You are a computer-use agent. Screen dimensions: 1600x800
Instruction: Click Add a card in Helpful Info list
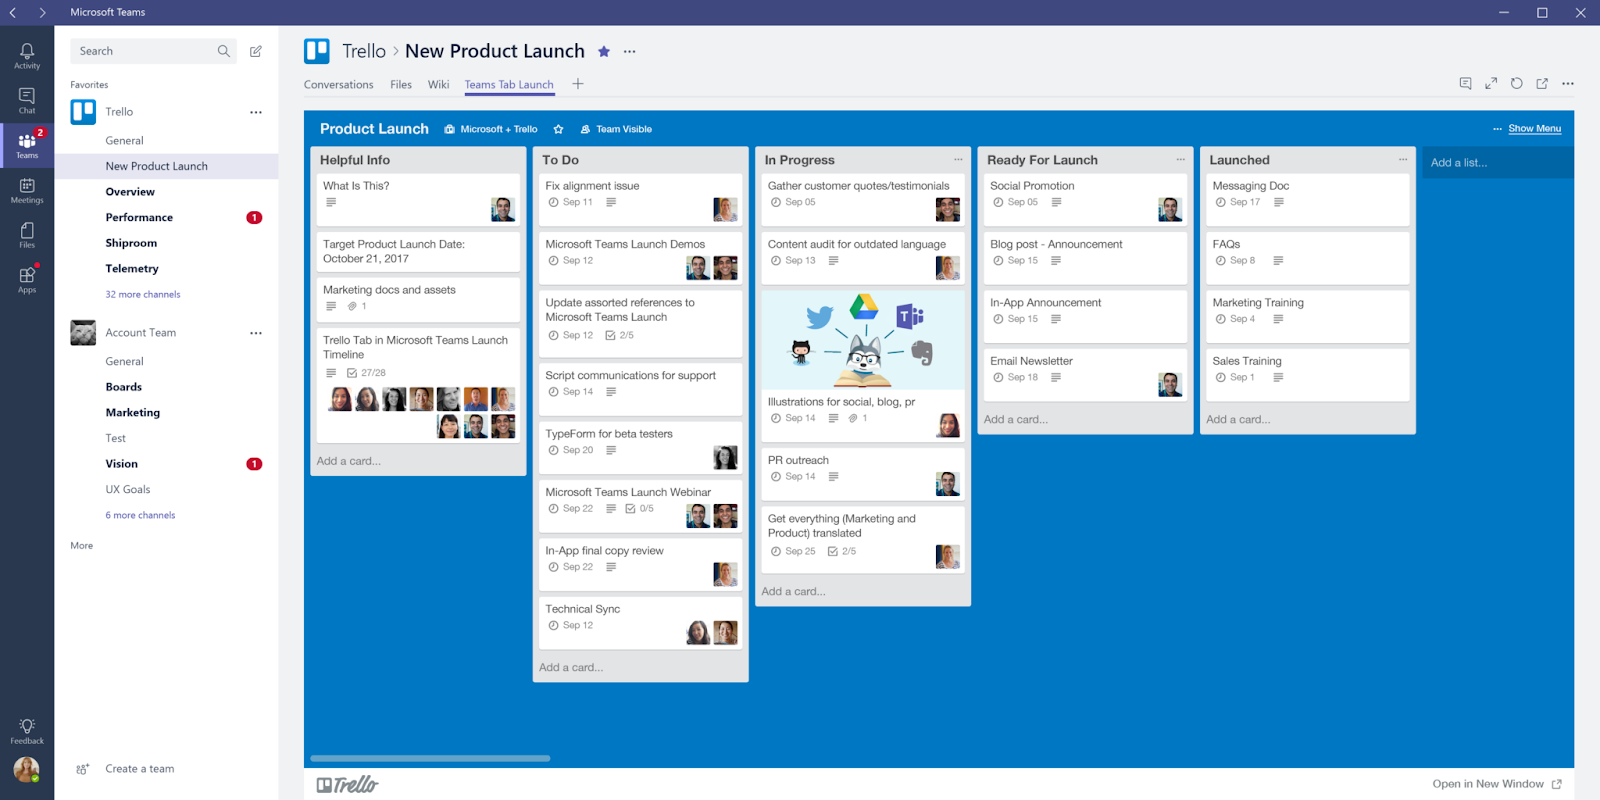pyautogui.click(x=349, y=462)
